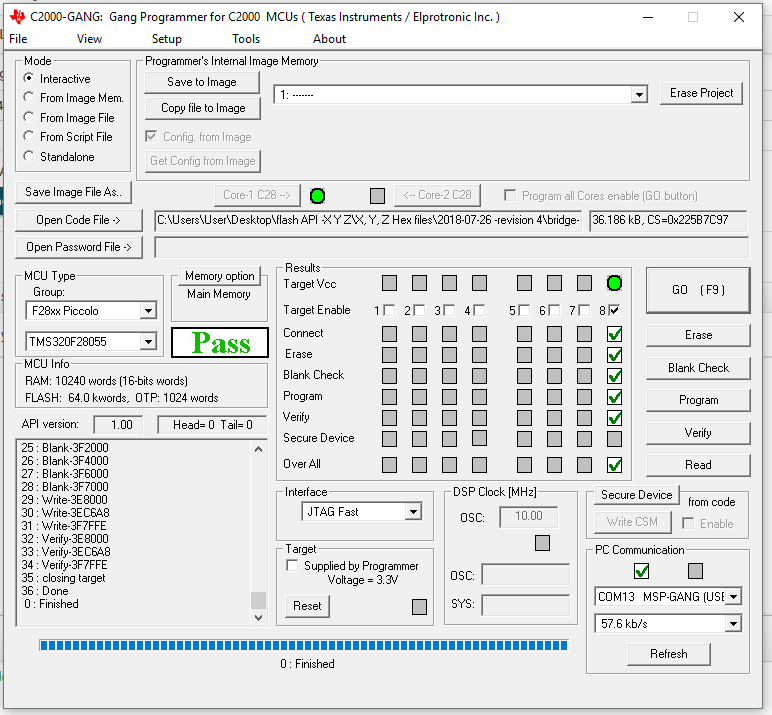The height and width of the screenshot is (715, 772).
Task: Select Standalone mode
Action: point(29,156)
